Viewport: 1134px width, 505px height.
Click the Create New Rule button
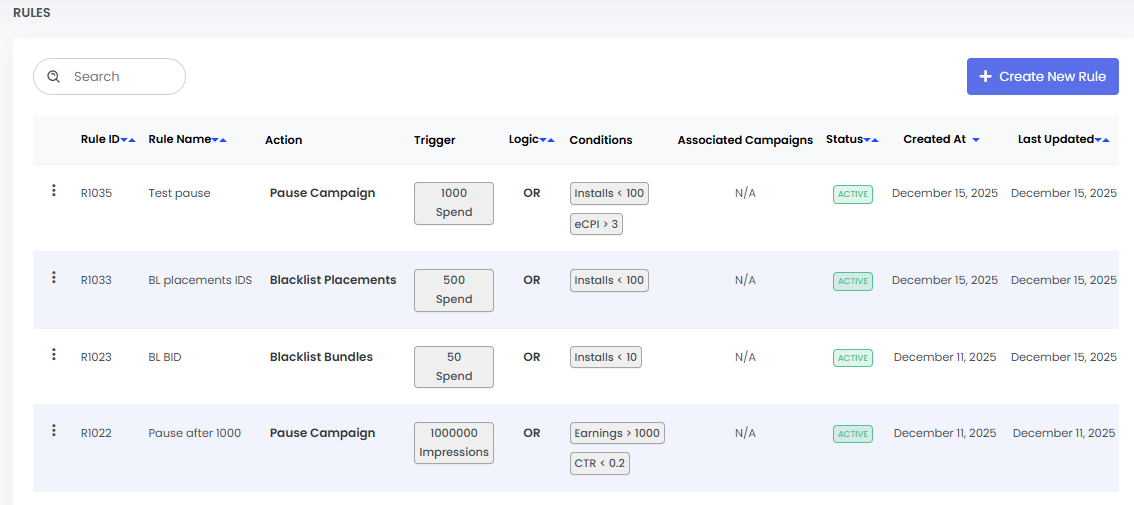pos(1042,77)
